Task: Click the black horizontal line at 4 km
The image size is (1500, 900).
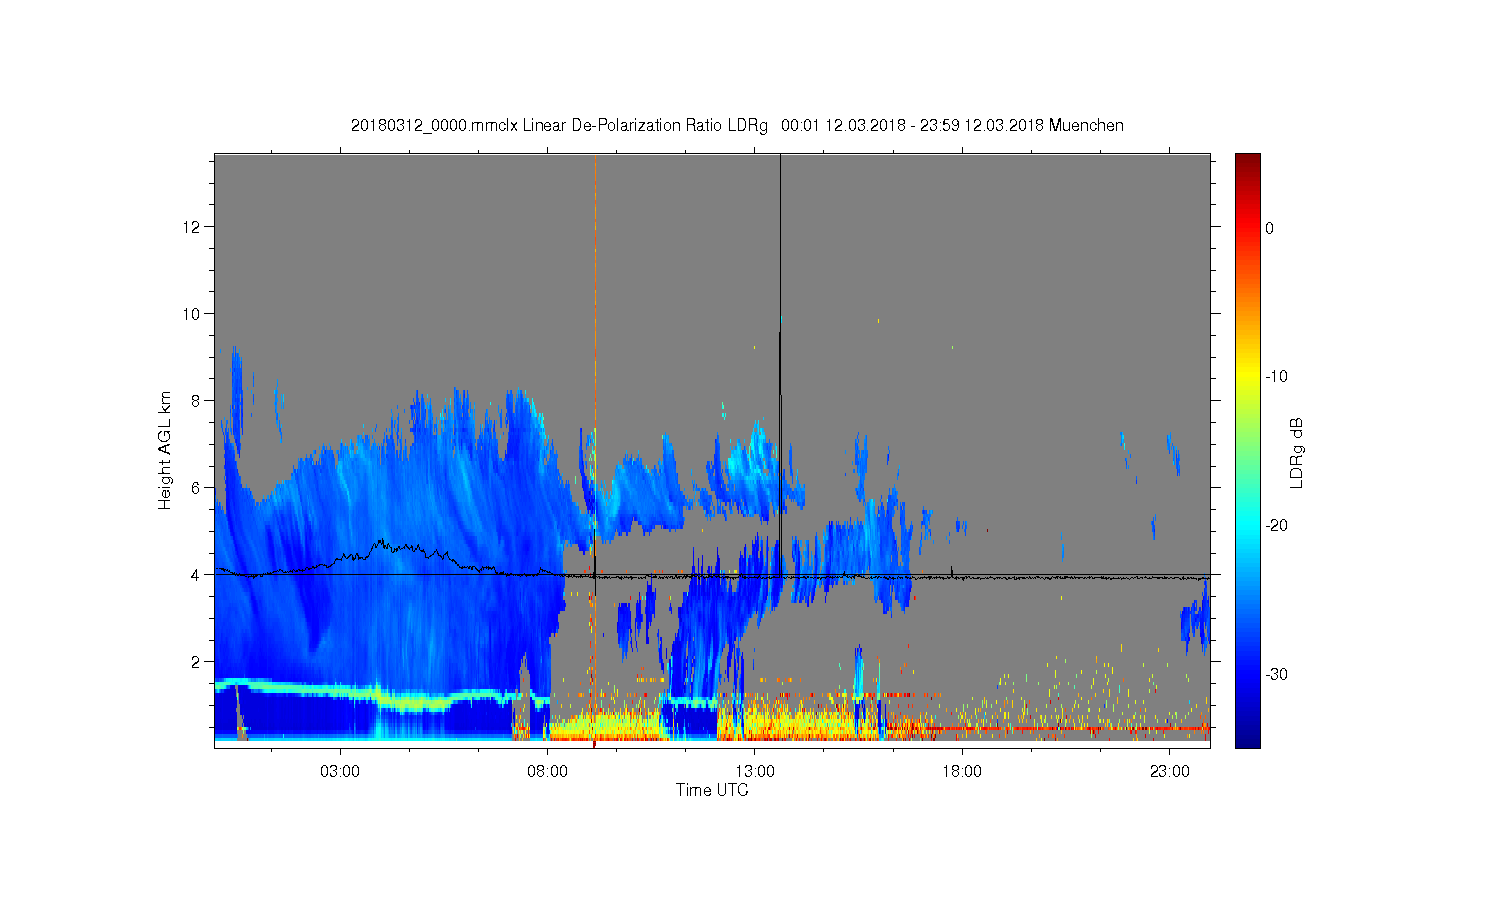Action: click(x=712, y=575)
